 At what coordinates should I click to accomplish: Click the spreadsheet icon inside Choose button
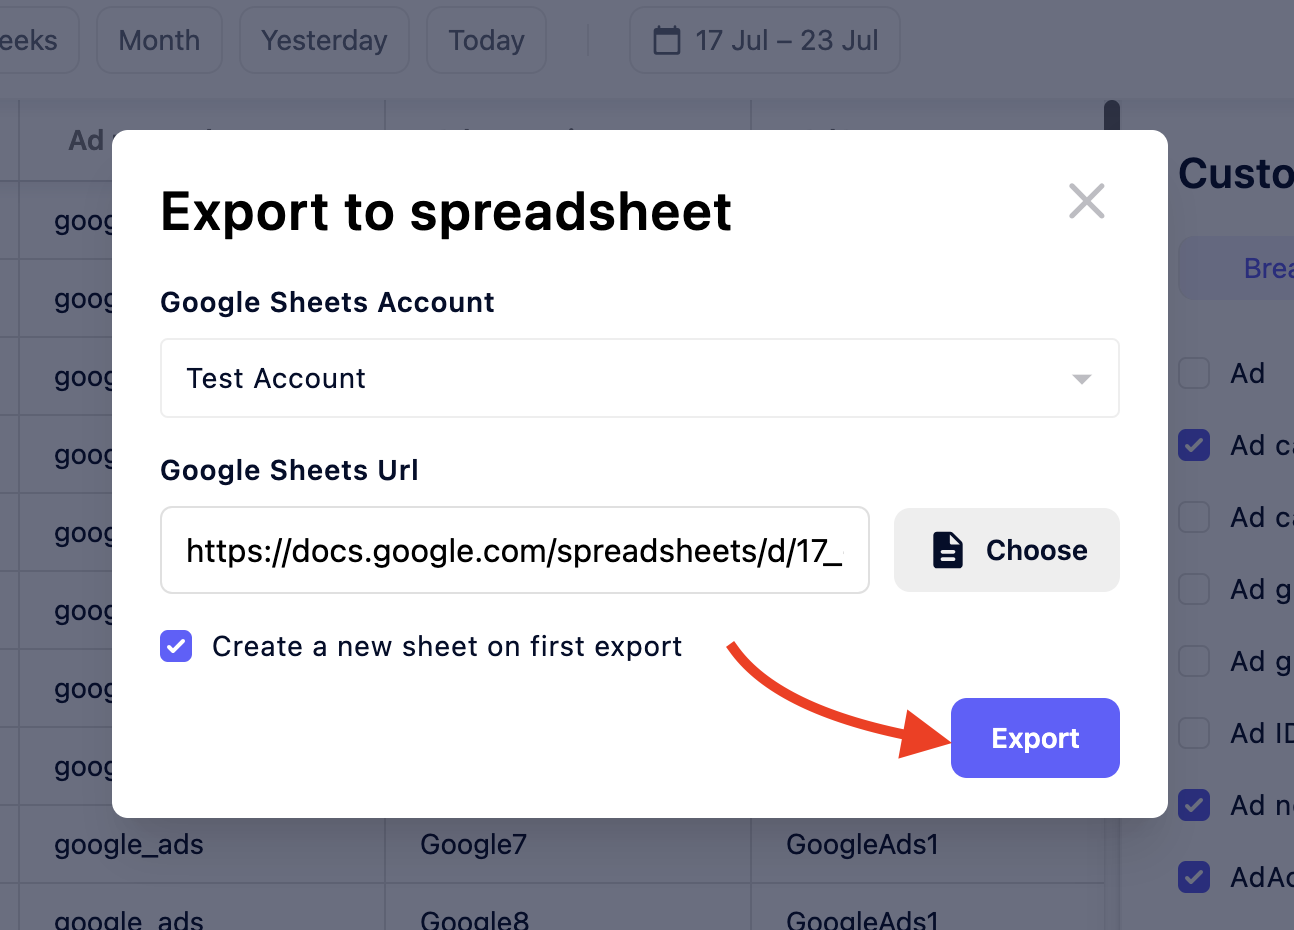coord(946,549)
